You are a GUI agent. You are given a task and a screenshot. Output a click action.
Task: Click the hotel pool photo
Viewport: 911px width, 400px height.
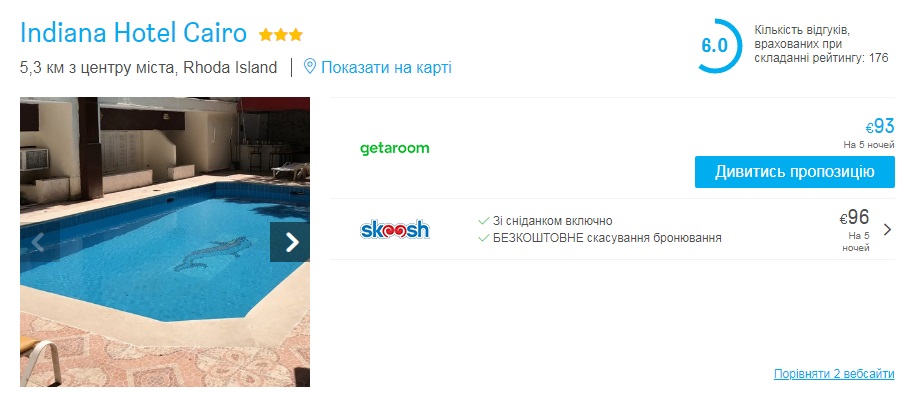164,242
